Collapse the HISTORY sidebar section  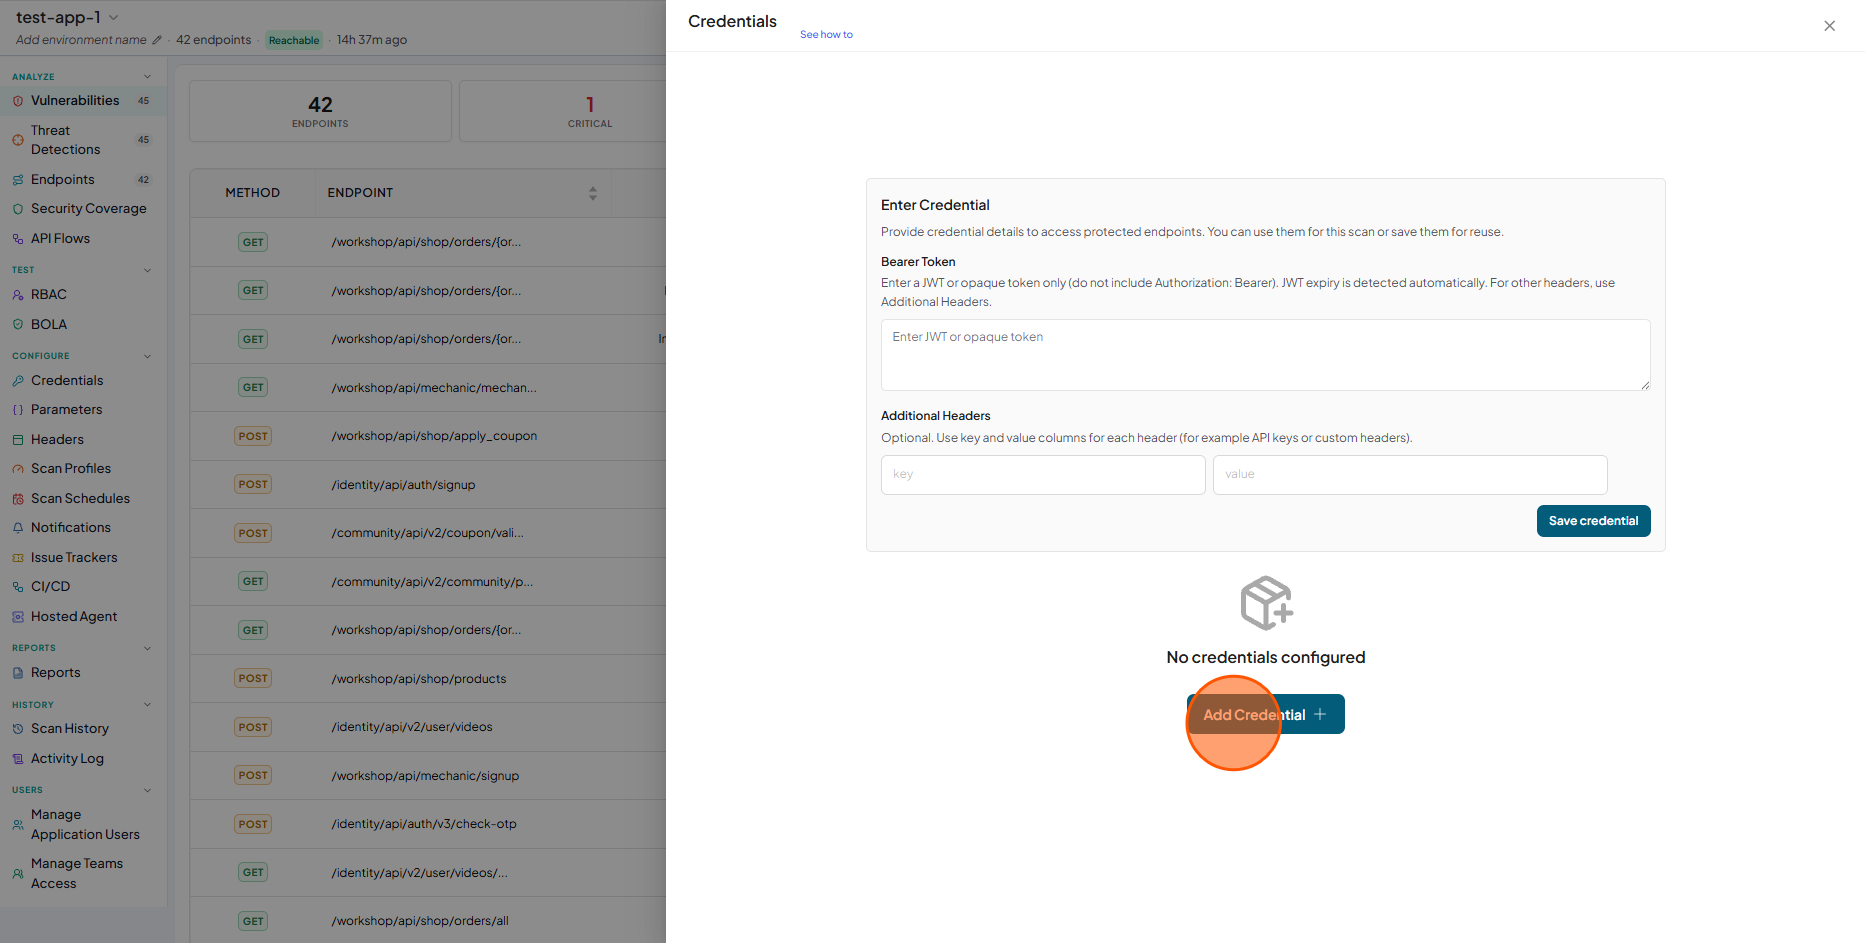coord(147,705)
